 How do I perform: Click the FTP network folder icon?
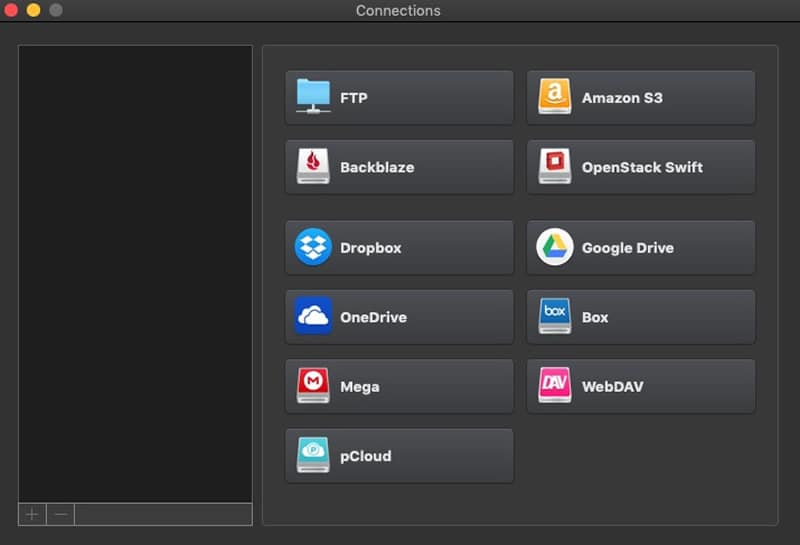[x=313, y=96]
